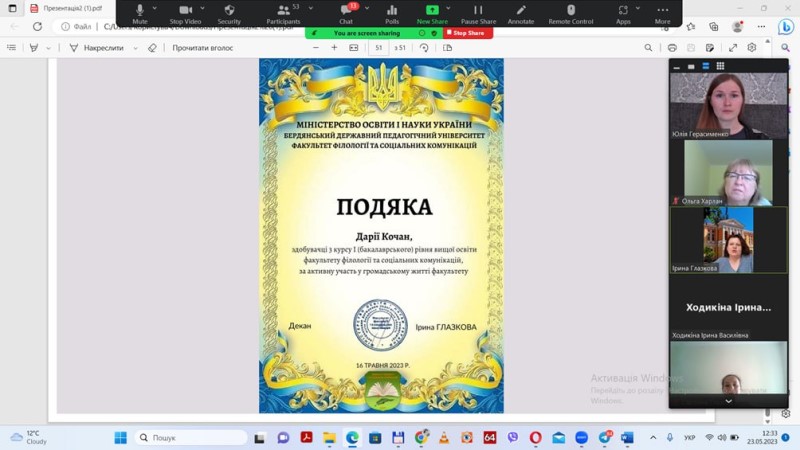Expand the arrow beside Chat
The height and width of the screenshot is (450, 800).
click(x=367, y=9)
